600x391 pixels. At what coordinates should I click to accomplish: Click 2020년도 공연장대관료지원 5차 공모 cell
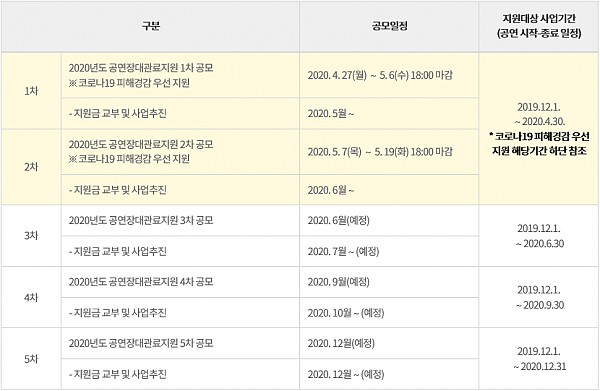pyautogui.click(x=180, y=343)
